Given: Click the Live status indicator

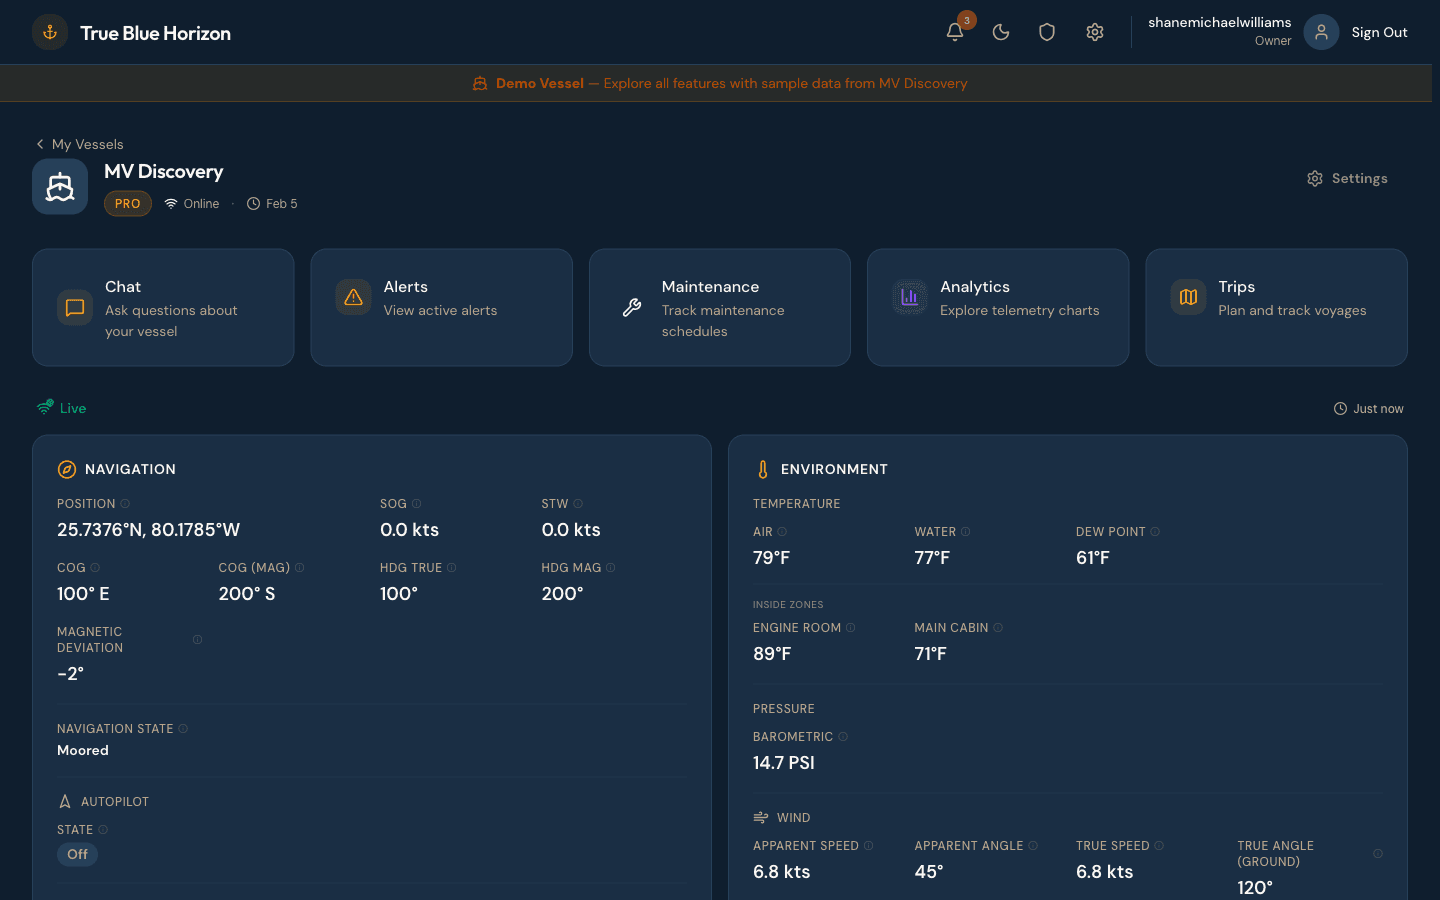Looking at the screenshot, I should click(61, 408).
